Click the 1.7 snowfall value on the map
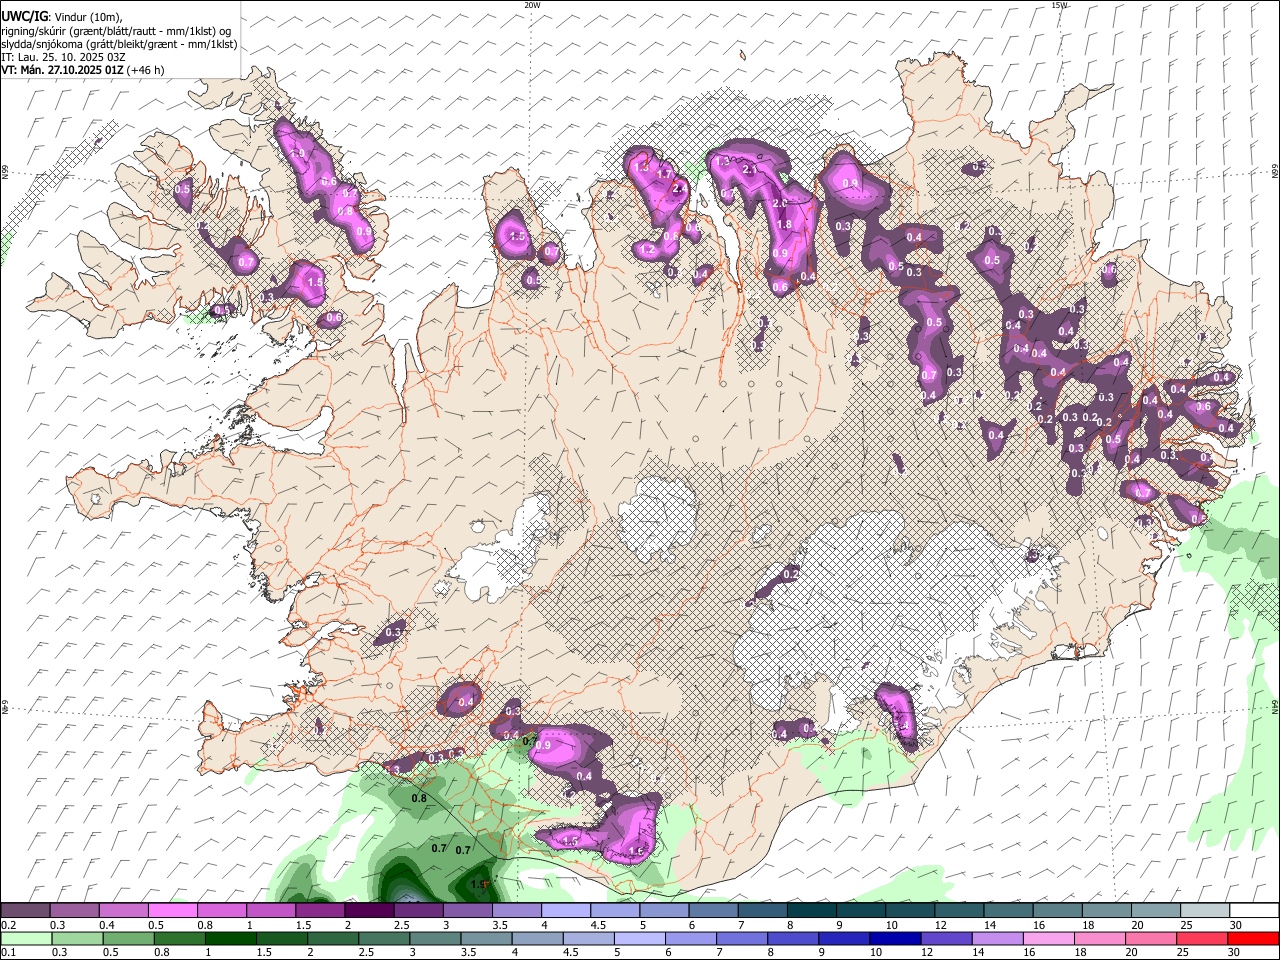 pyautogui.click(x=665, y=174)
